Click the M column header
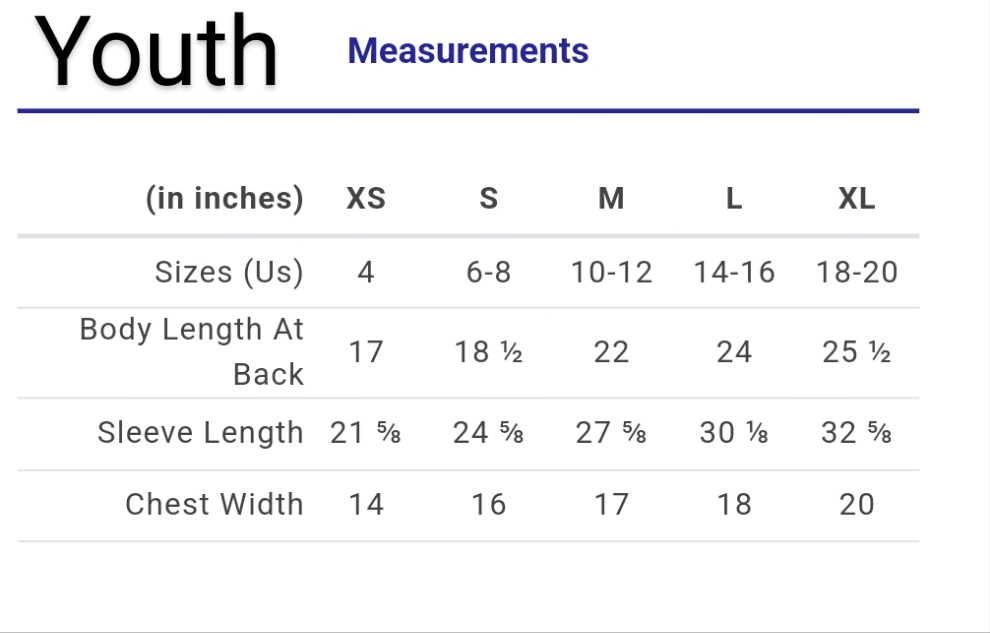990x633 pixels. pos(611,199)
